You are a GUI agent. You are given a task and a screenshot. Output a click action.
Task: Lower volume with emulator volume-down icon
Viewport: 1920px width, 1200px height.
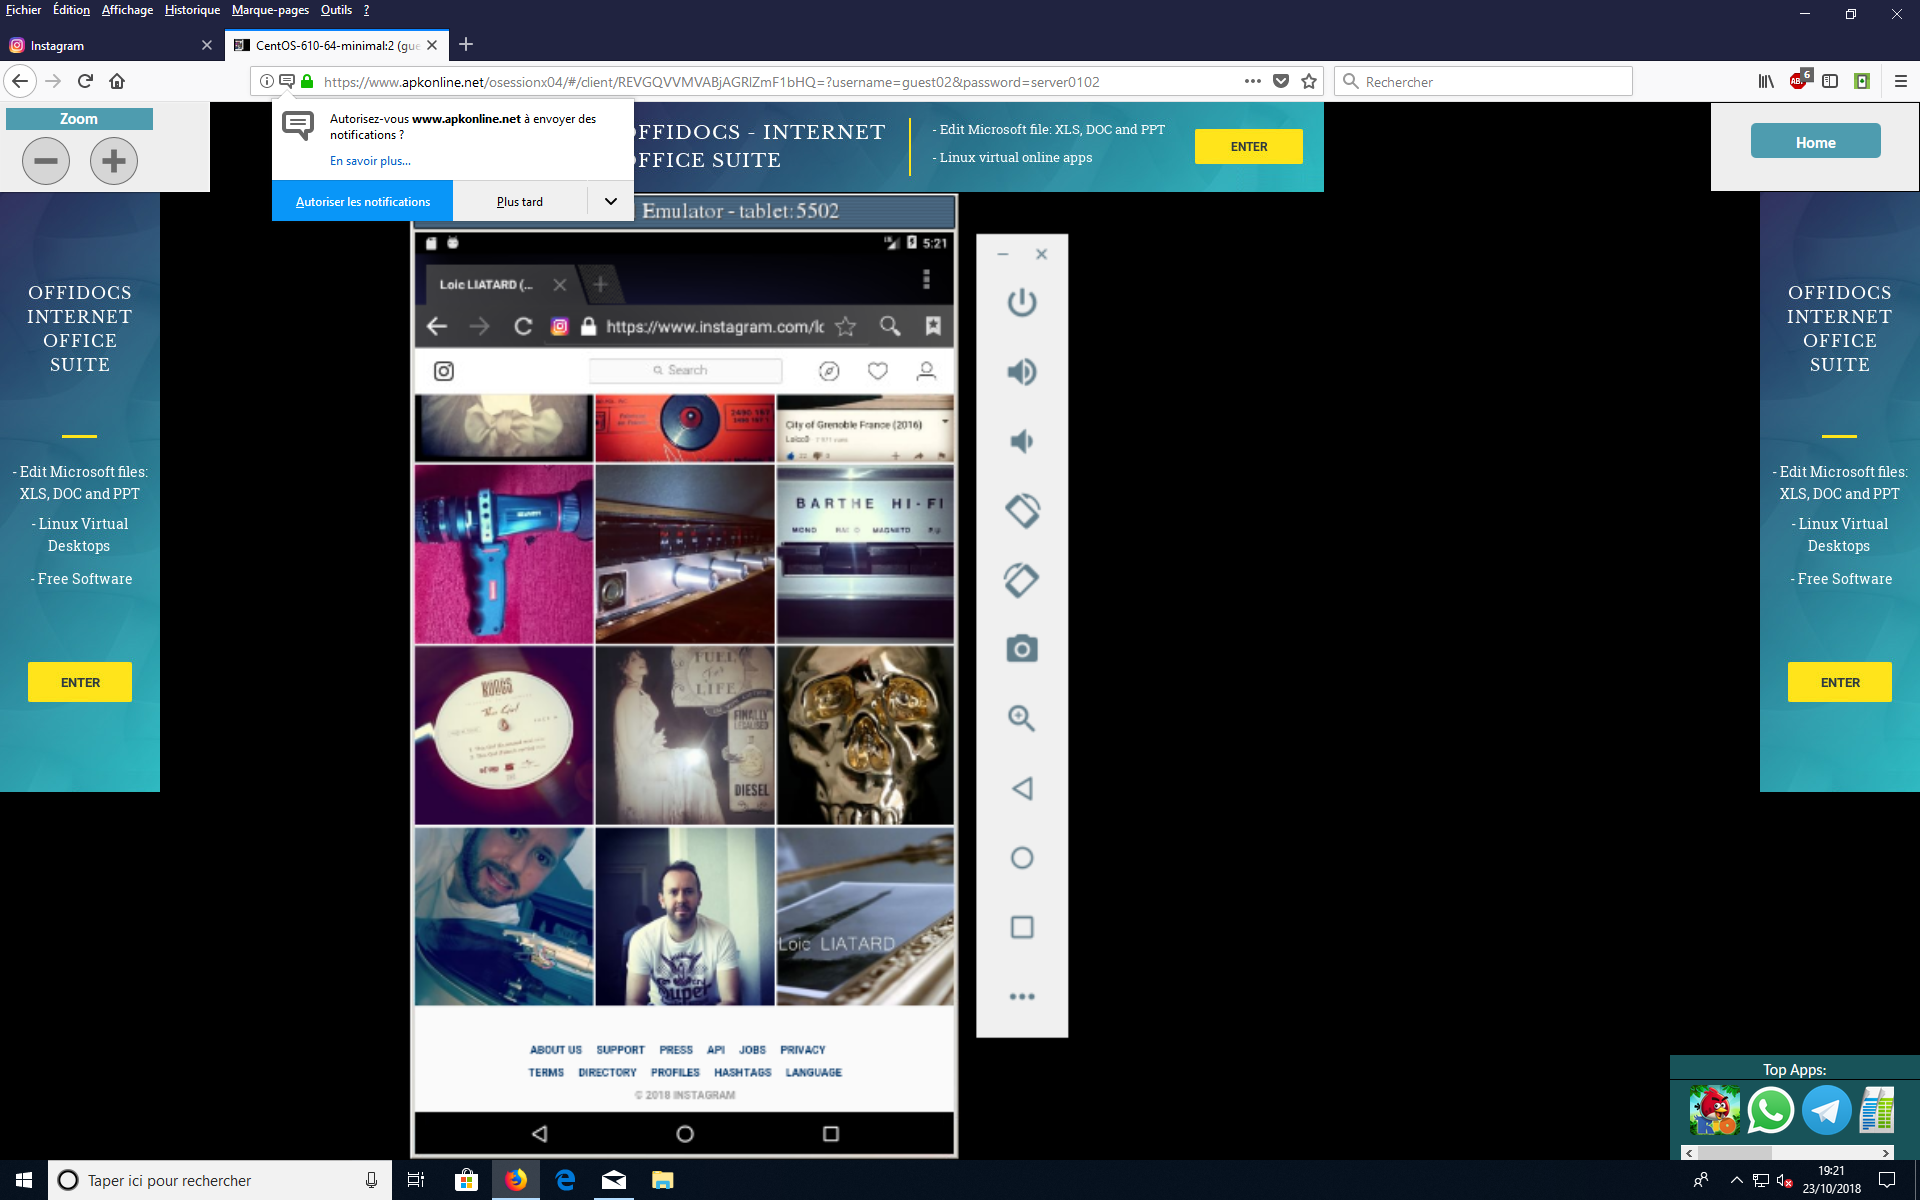1021,441
